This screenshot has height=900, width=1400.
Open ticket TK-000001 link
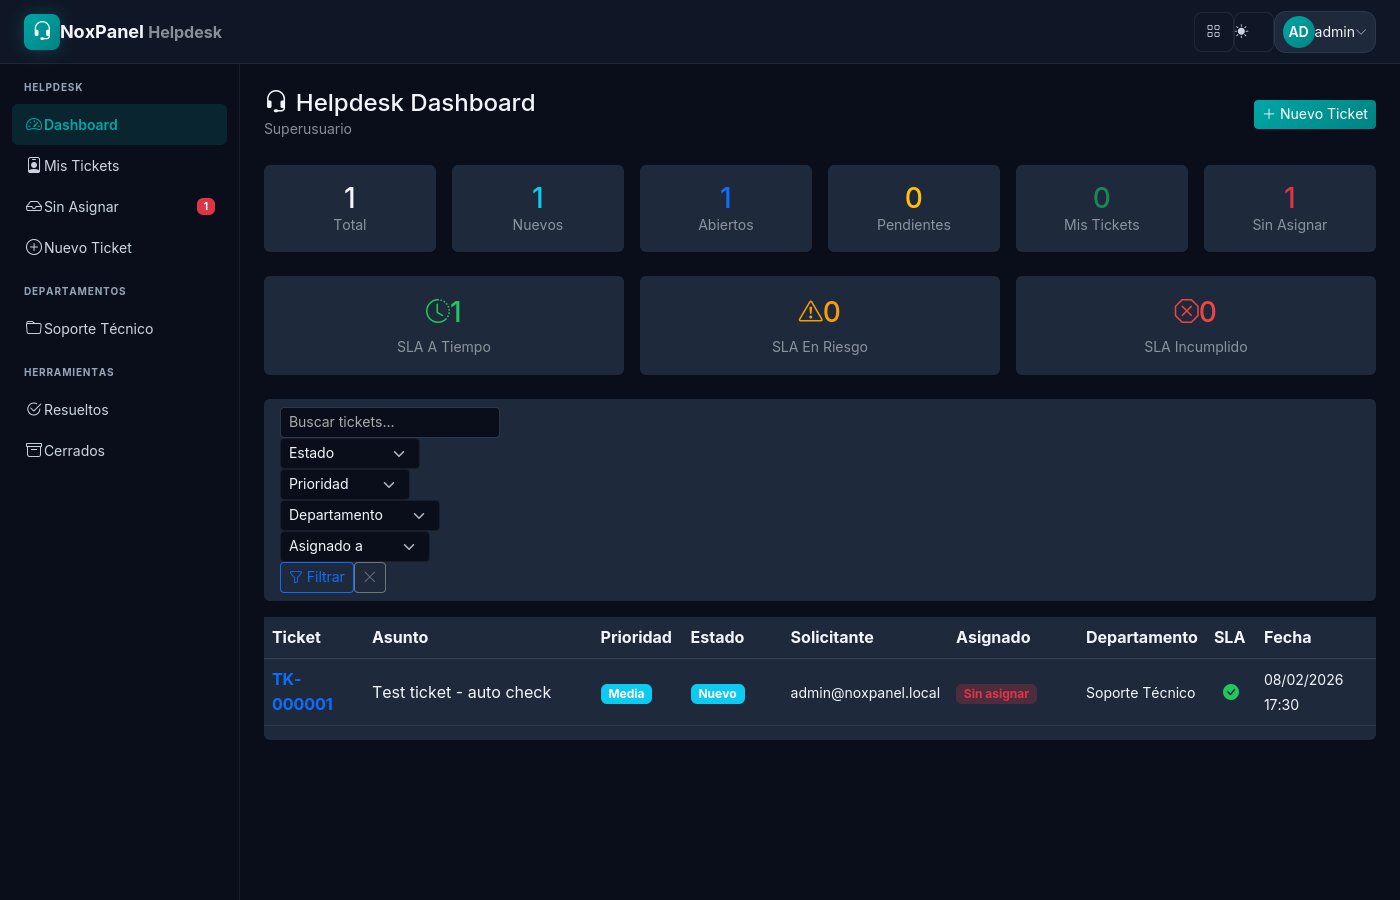(x=301, y=691)
